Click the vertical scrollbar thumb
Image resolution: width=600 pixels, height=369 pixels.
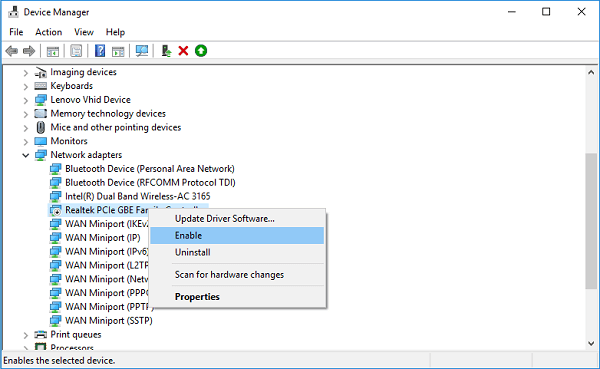click(591, 221)
